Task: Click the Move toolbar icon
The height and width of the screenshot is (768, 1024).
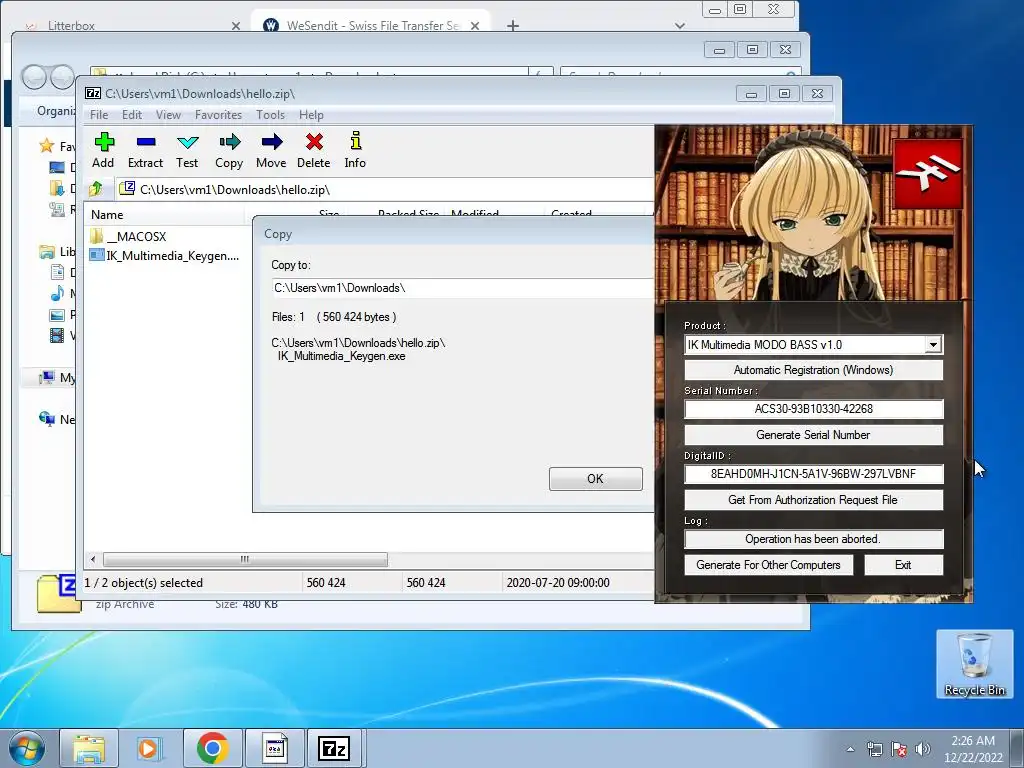Action: (x=271, y=150)
